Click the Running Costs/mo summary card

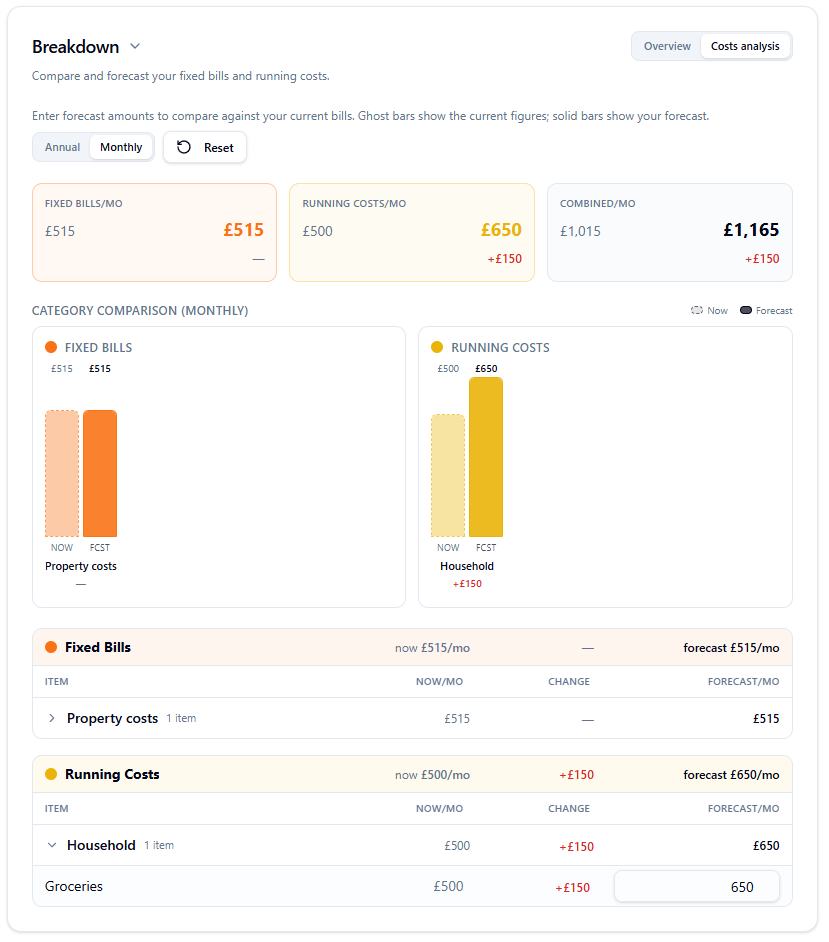[x=412, y=232]
